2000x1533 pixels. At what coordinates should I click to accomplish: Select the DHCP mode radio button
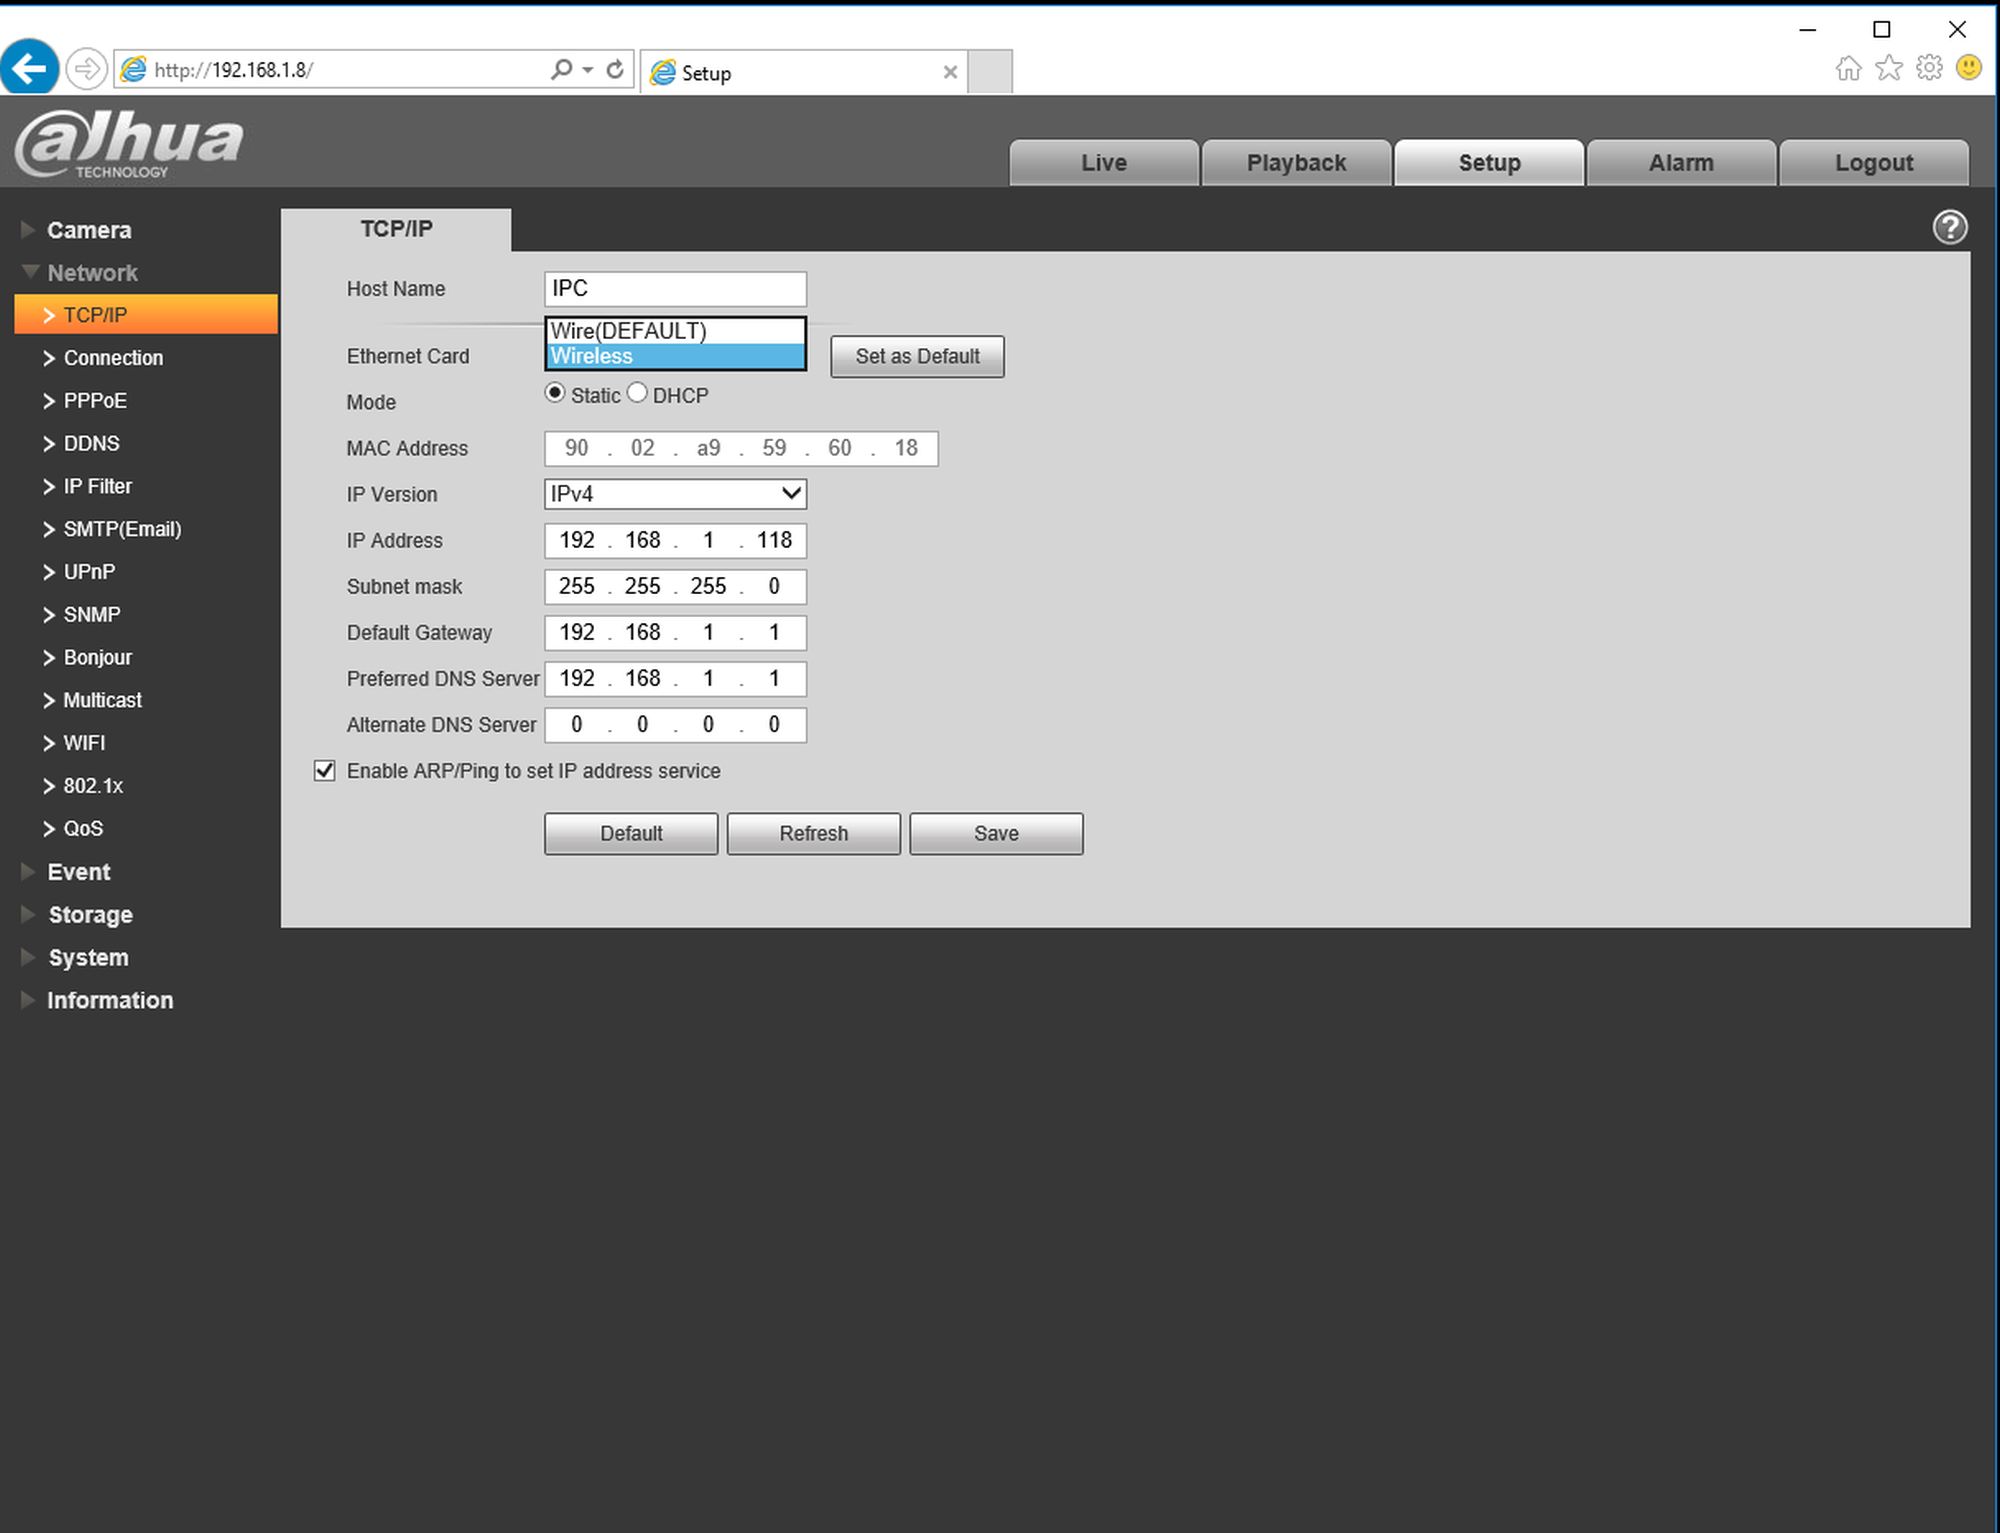click(637, 393)
